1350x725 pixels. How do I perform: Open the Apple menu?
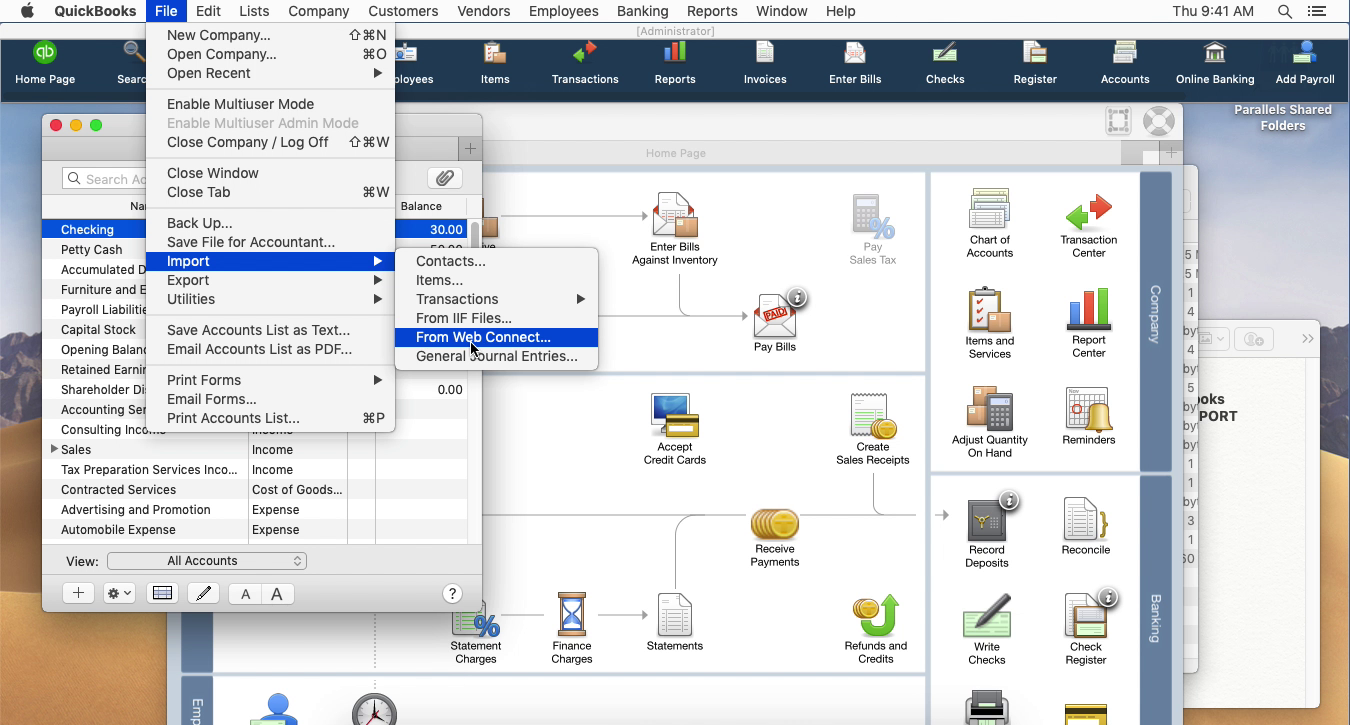coord(27,11)
